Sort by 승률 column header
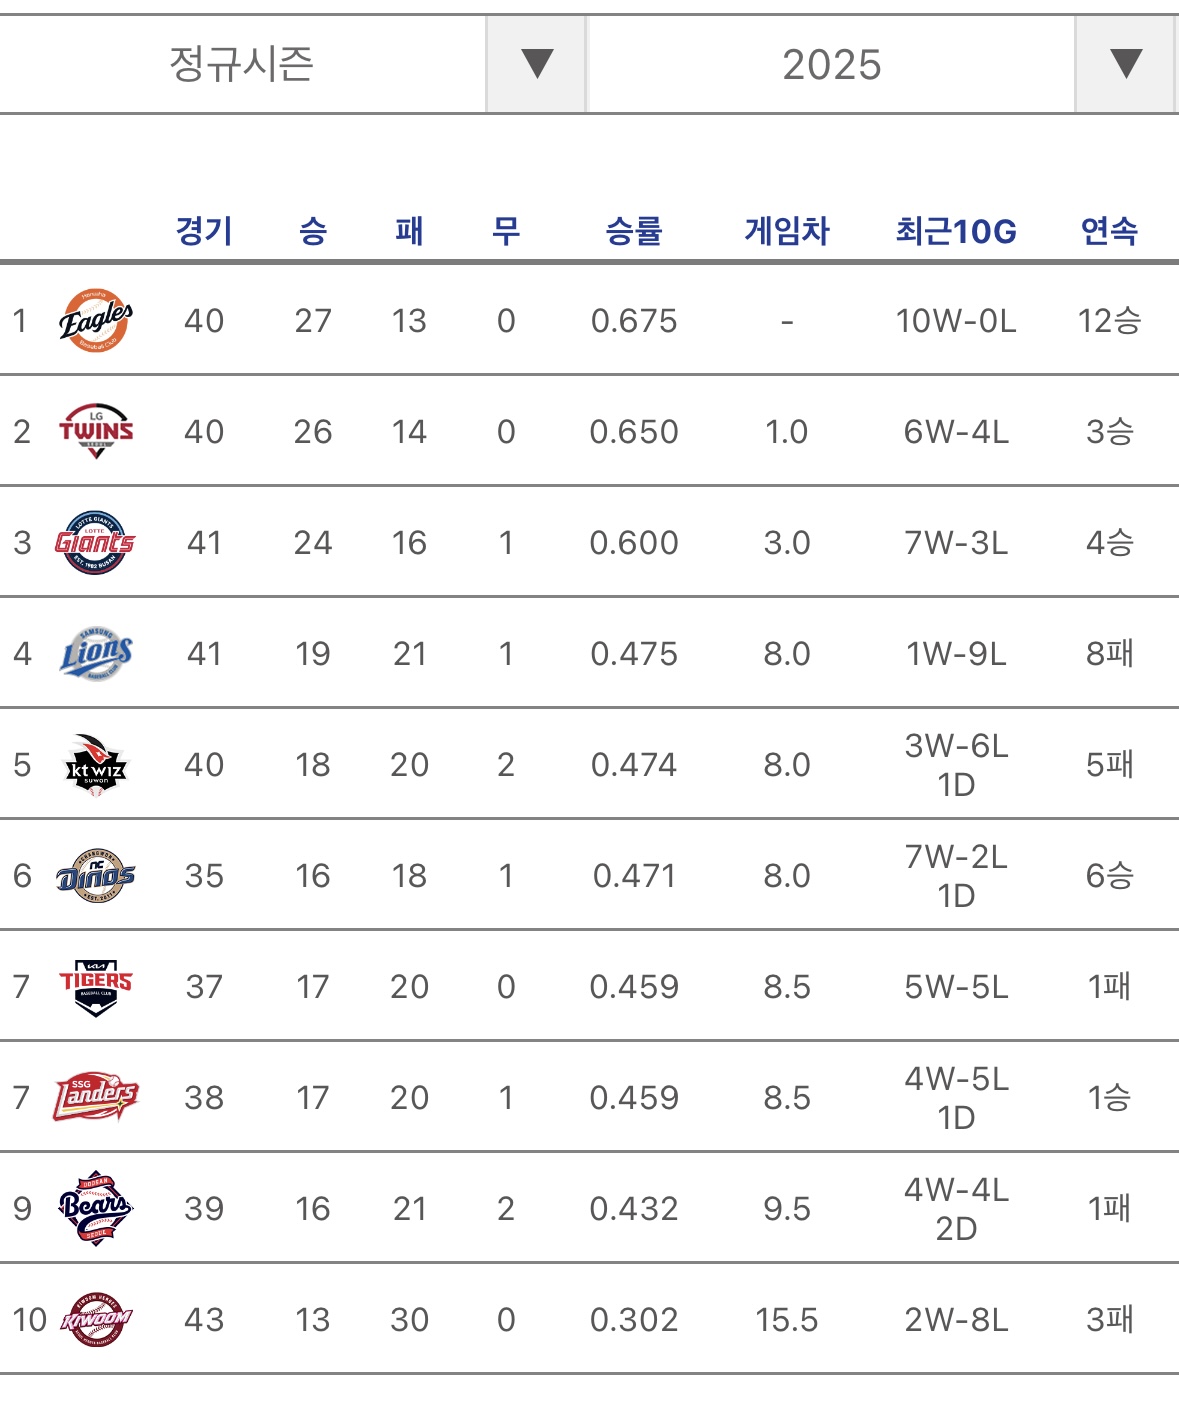The width and height of the screenshot is (1179, 1403). (x=634, y=231)
